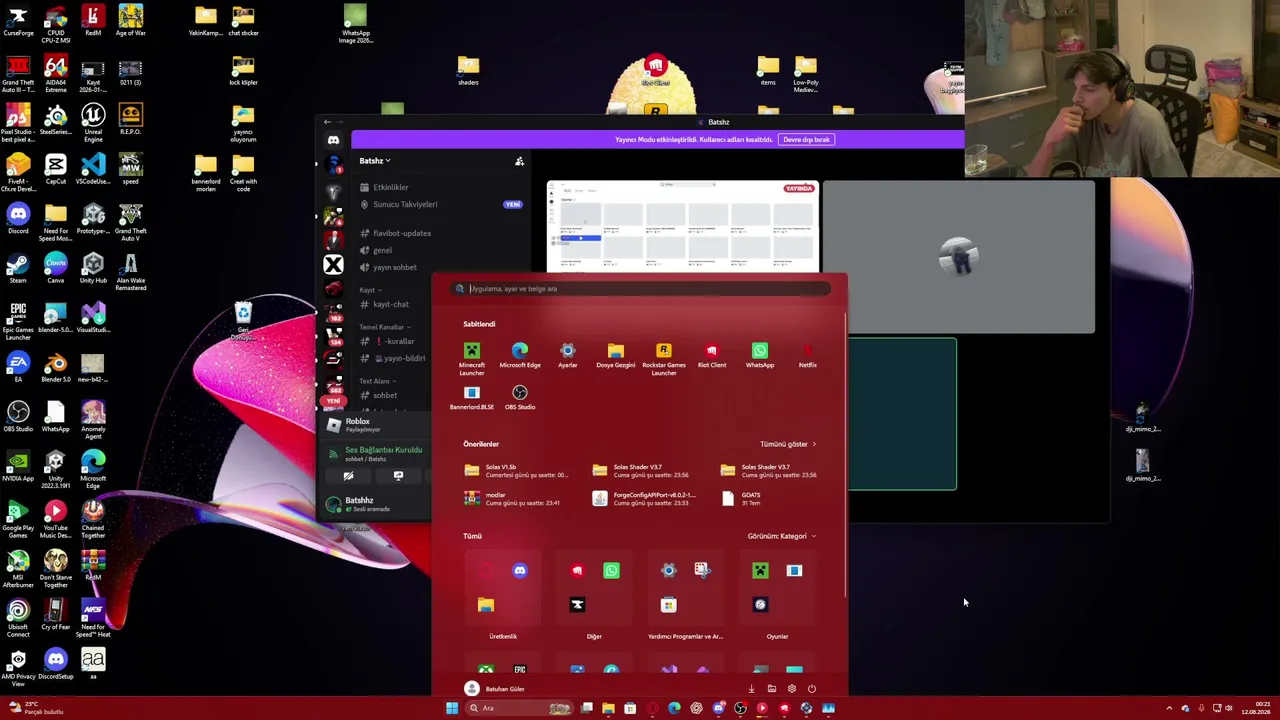Open the Recycle Bin on desktop
The width and height of the screenshot is (1280, 720).
point(243,322)
